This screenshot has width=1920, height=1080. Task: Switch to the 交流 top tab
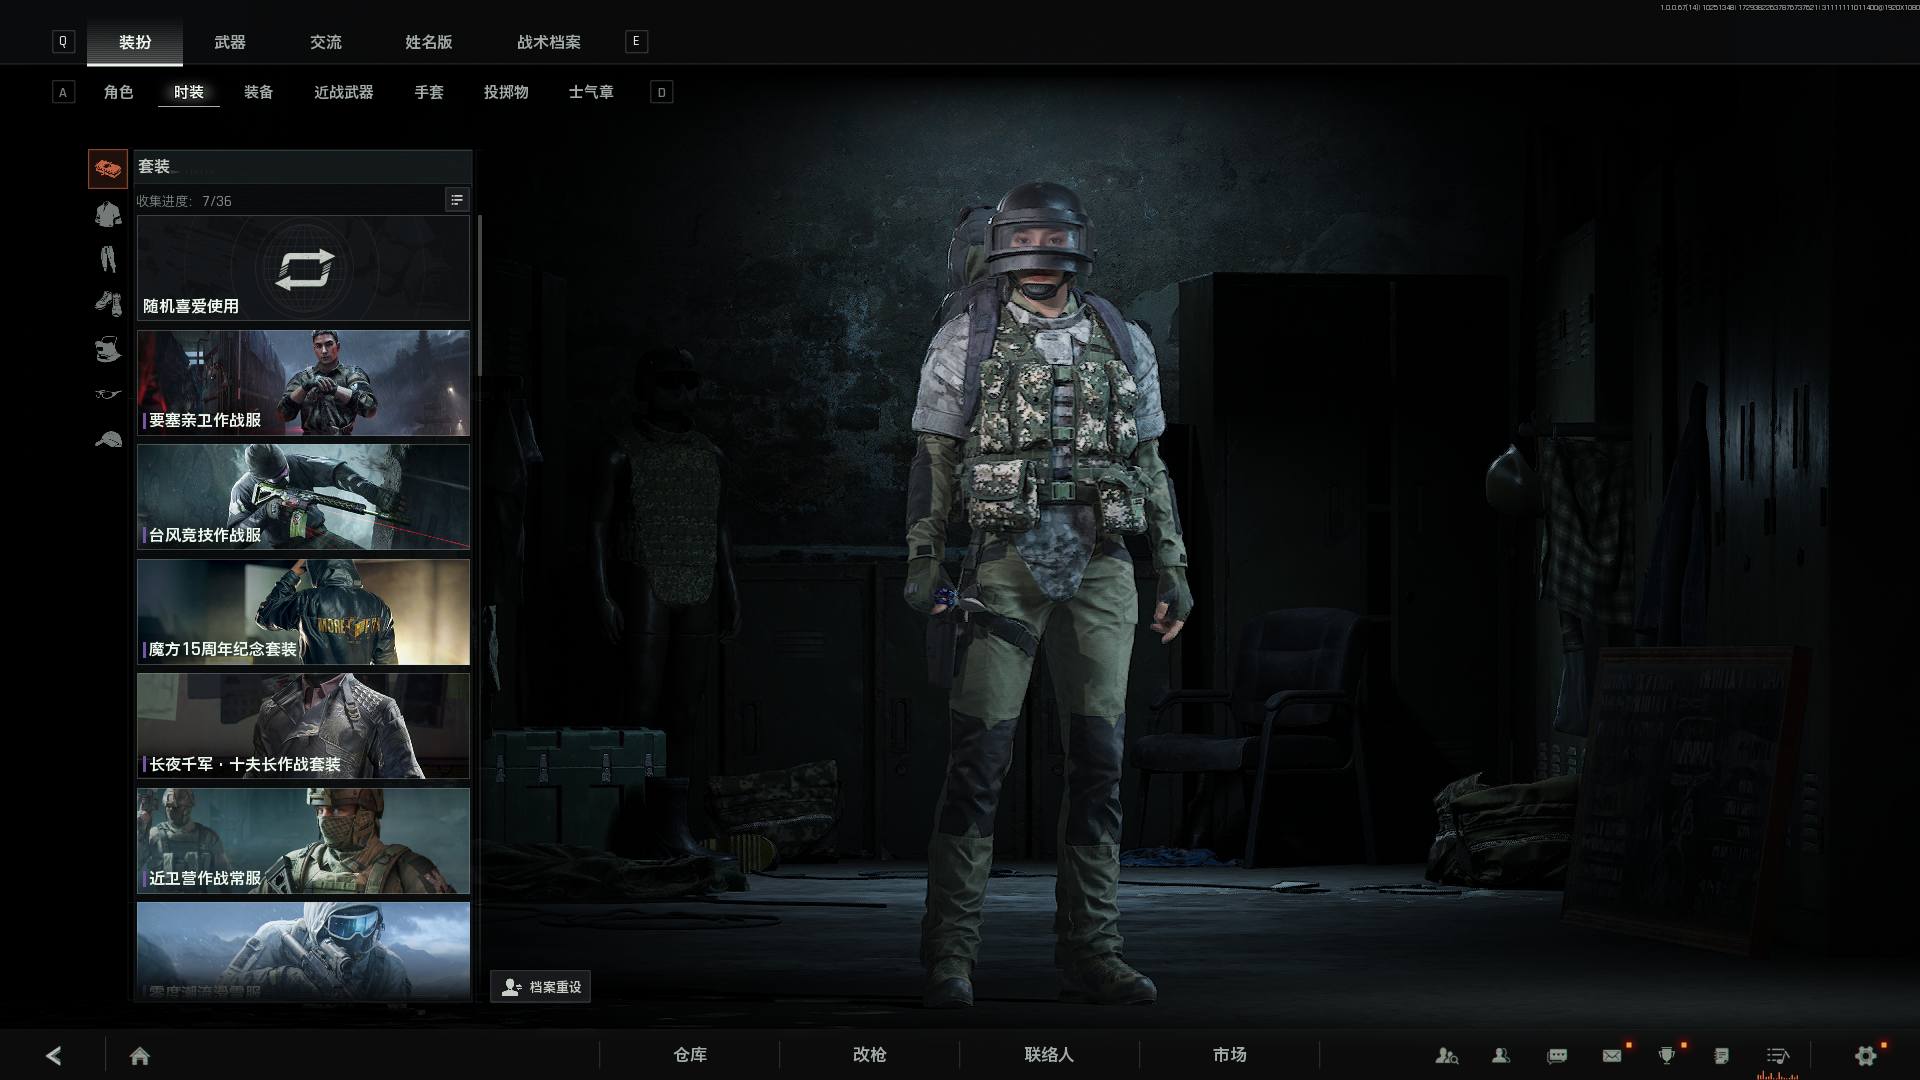(326, 42)
